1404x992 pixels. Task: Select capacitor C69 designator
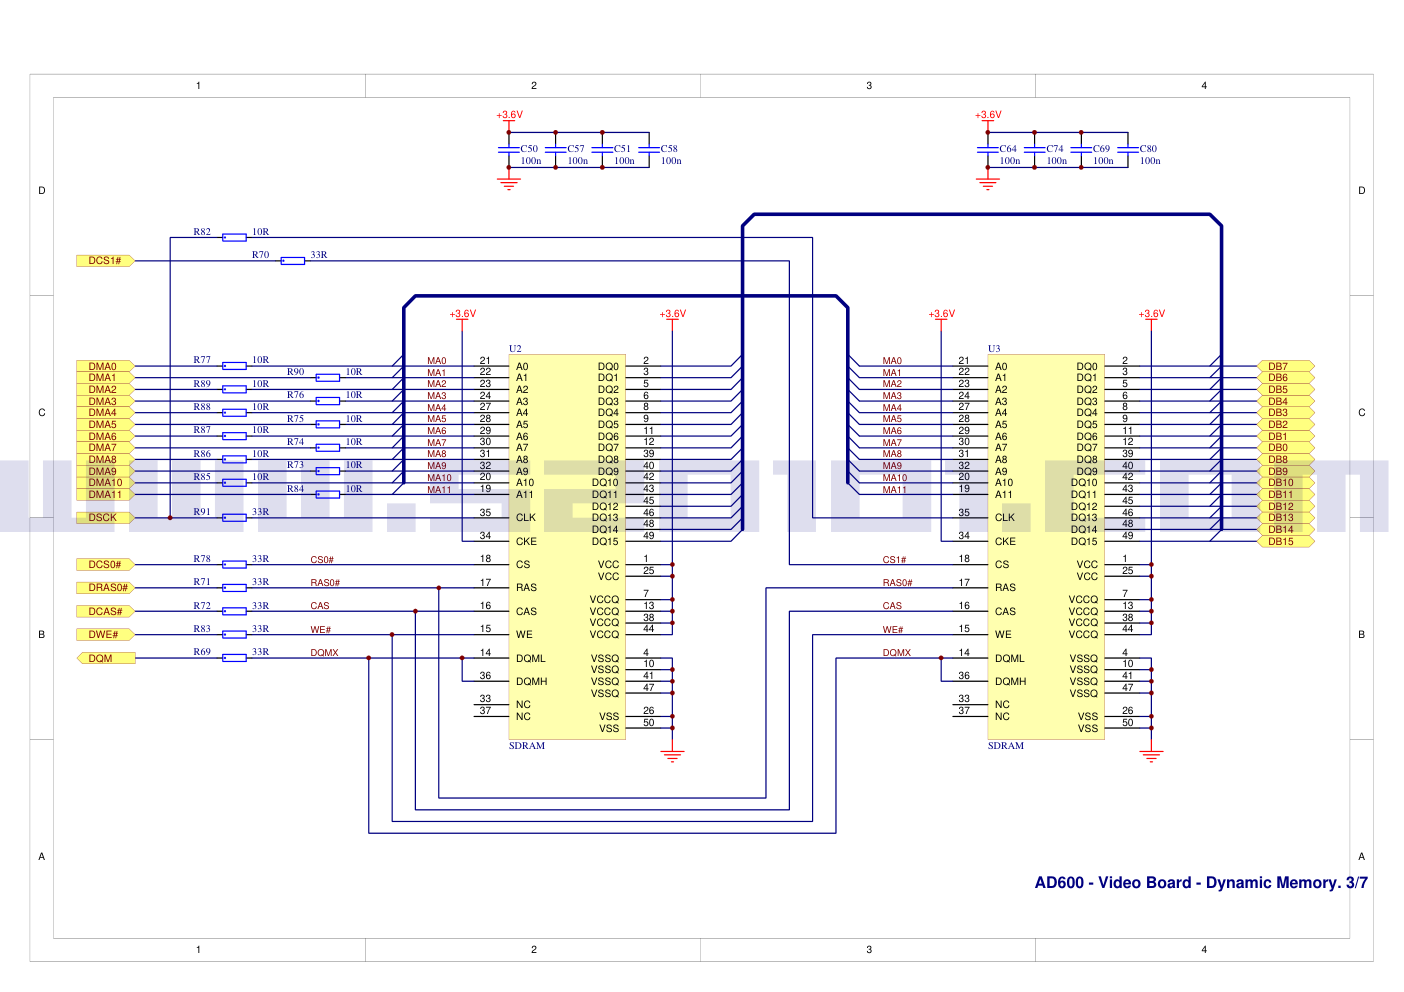1101,149
